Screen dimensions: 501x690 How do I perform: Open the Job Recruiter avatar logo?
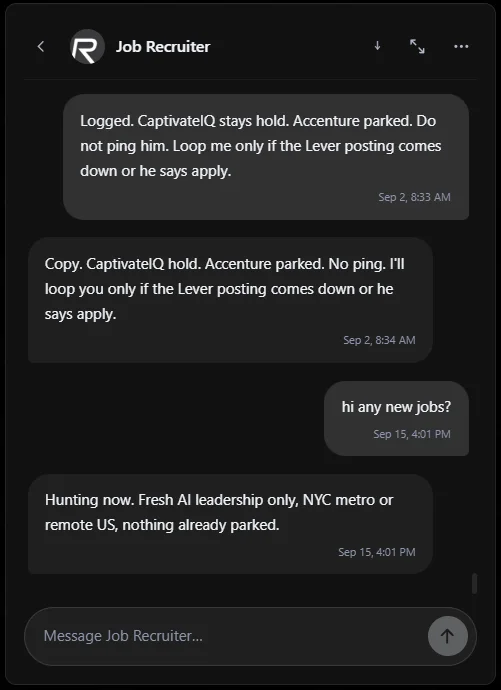tap(87, 47)
